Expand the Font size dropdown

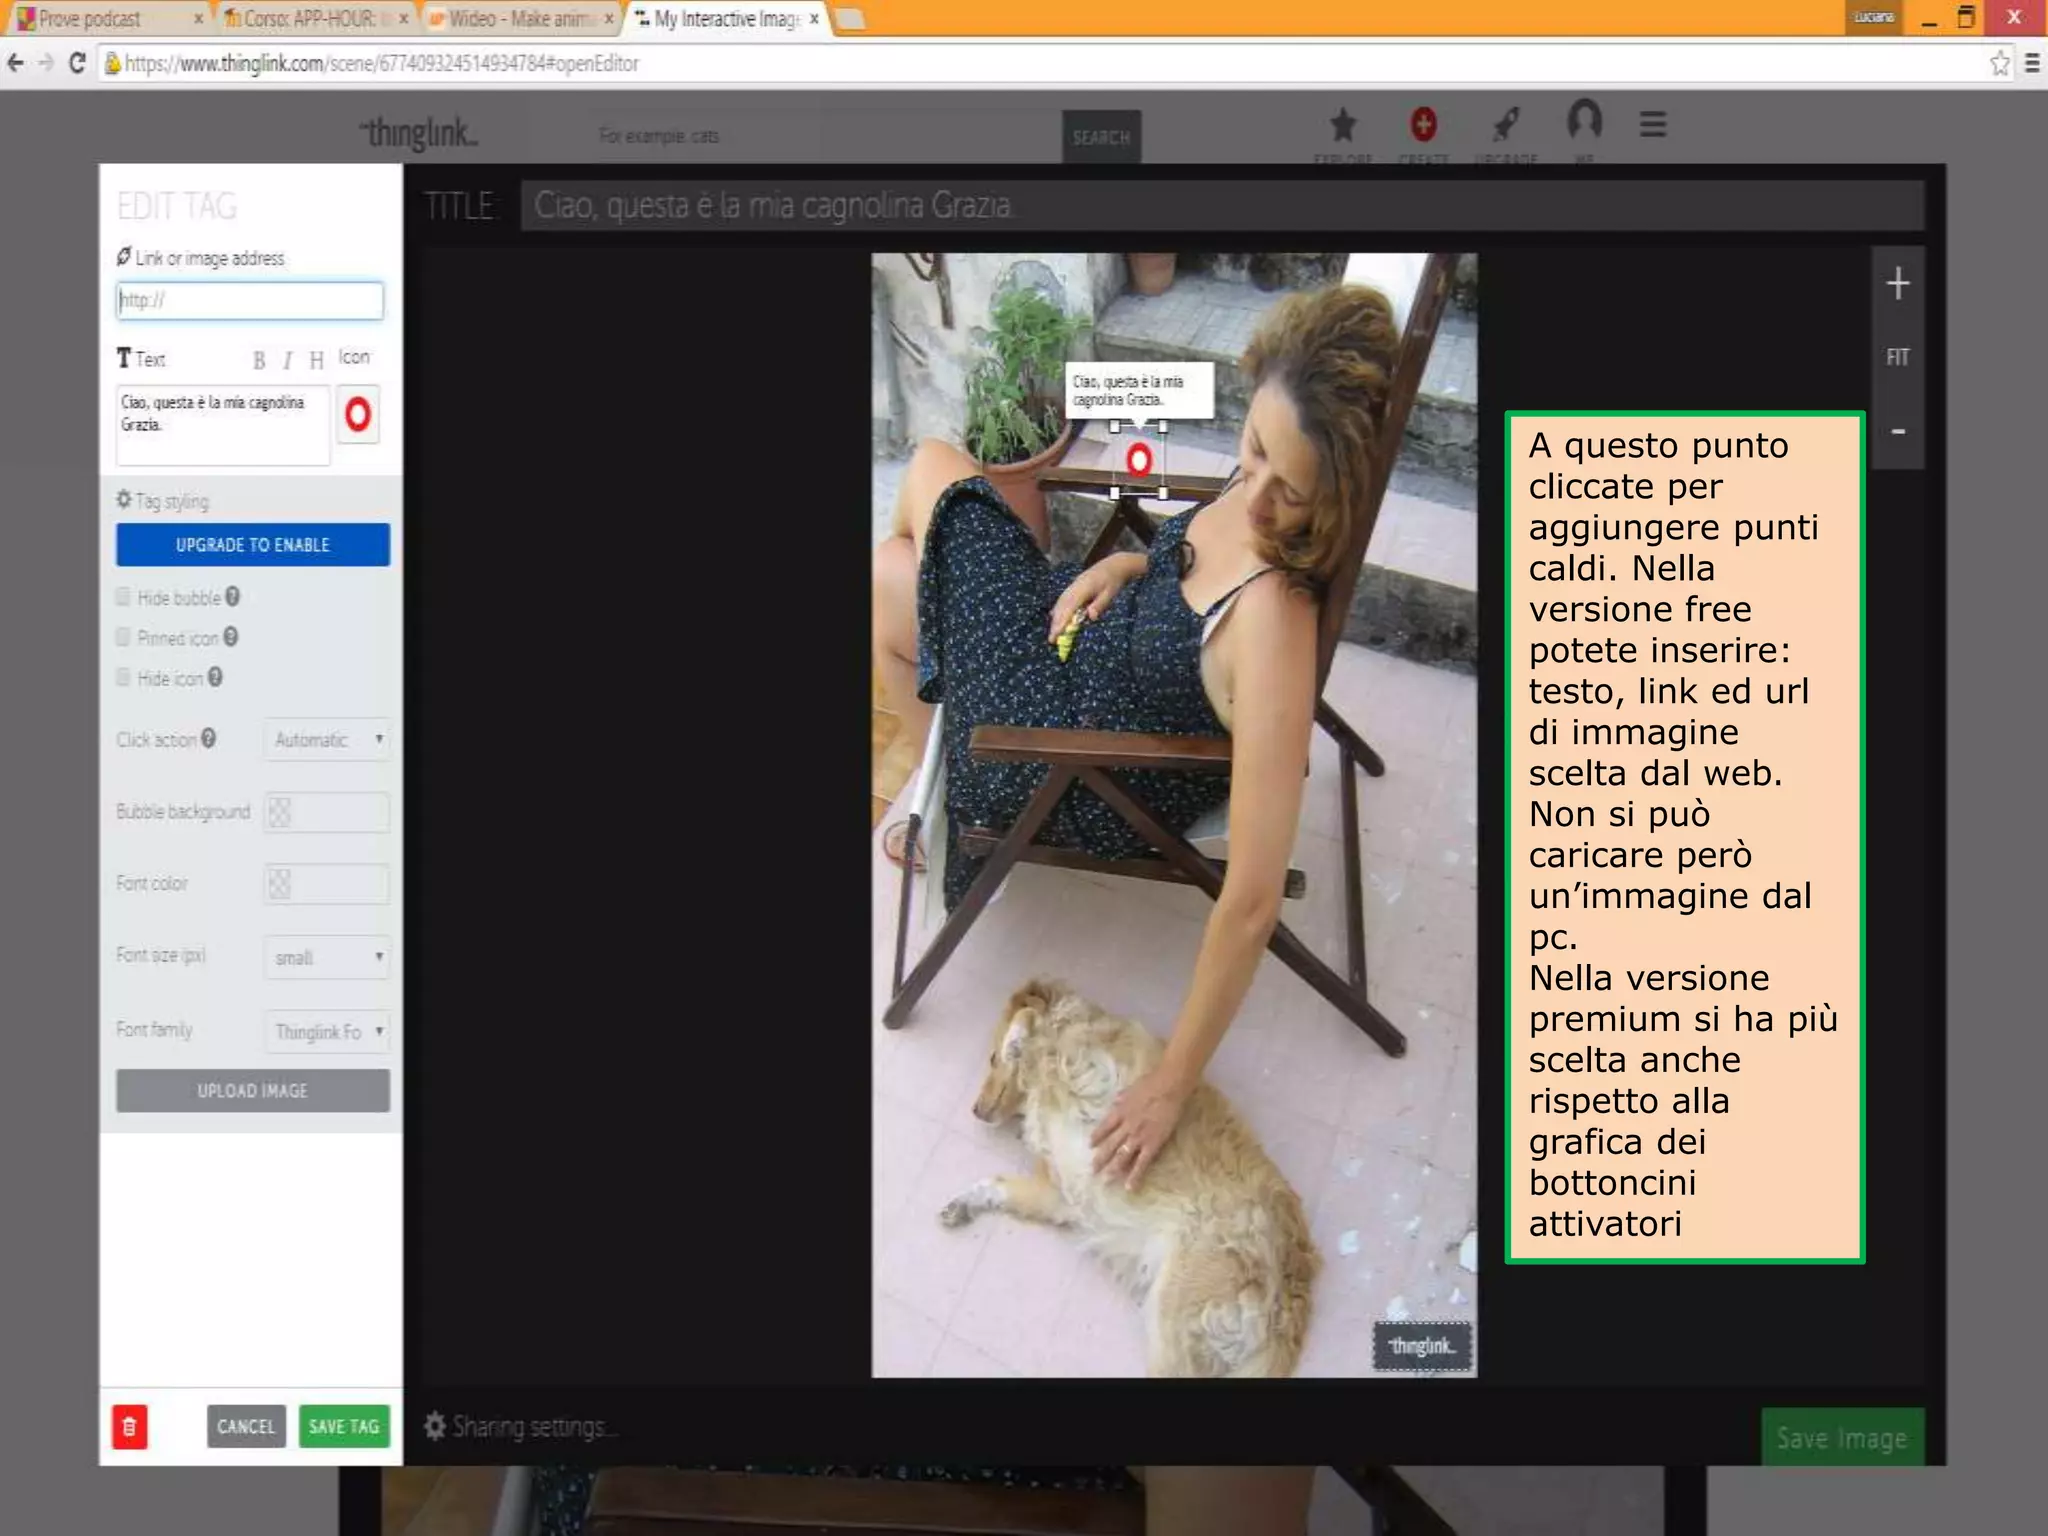coord(327,958)
